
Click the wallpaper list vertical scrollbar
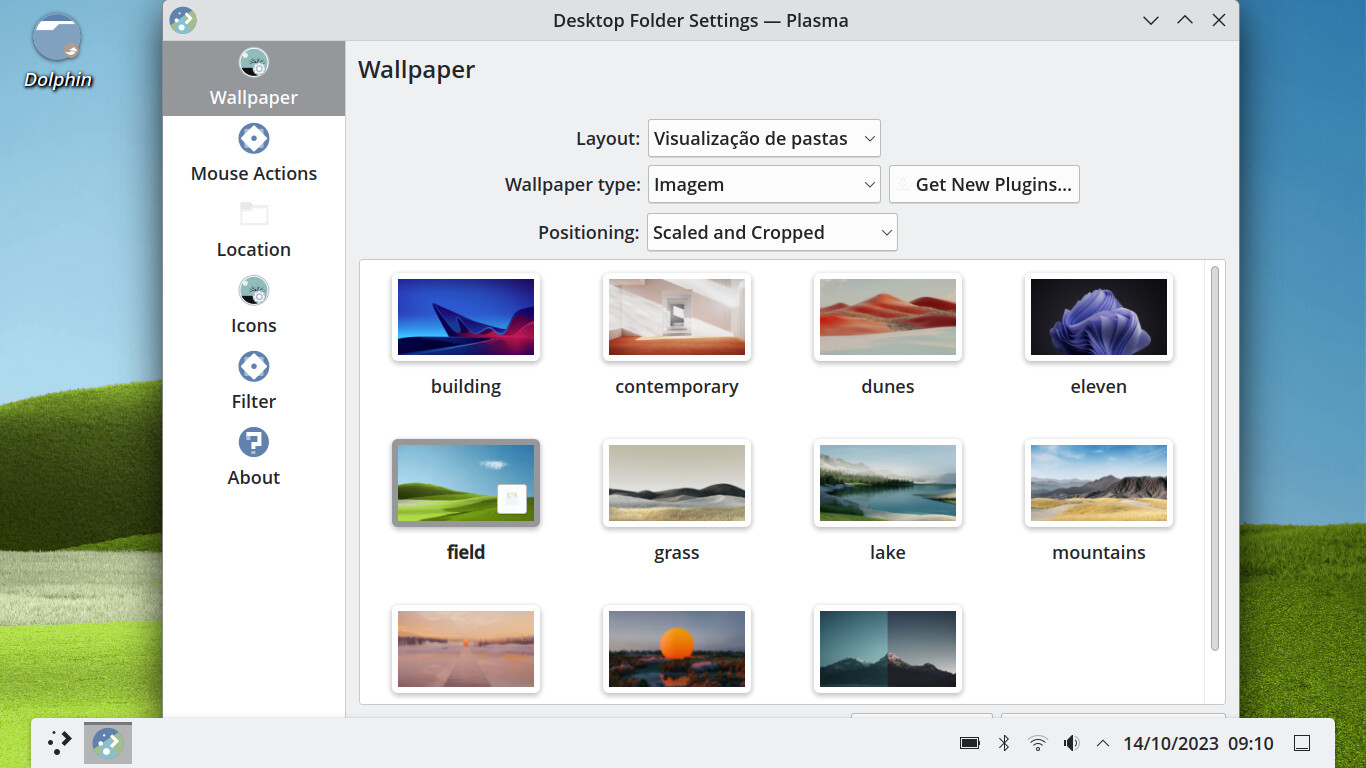click(x=1215, y=457)
